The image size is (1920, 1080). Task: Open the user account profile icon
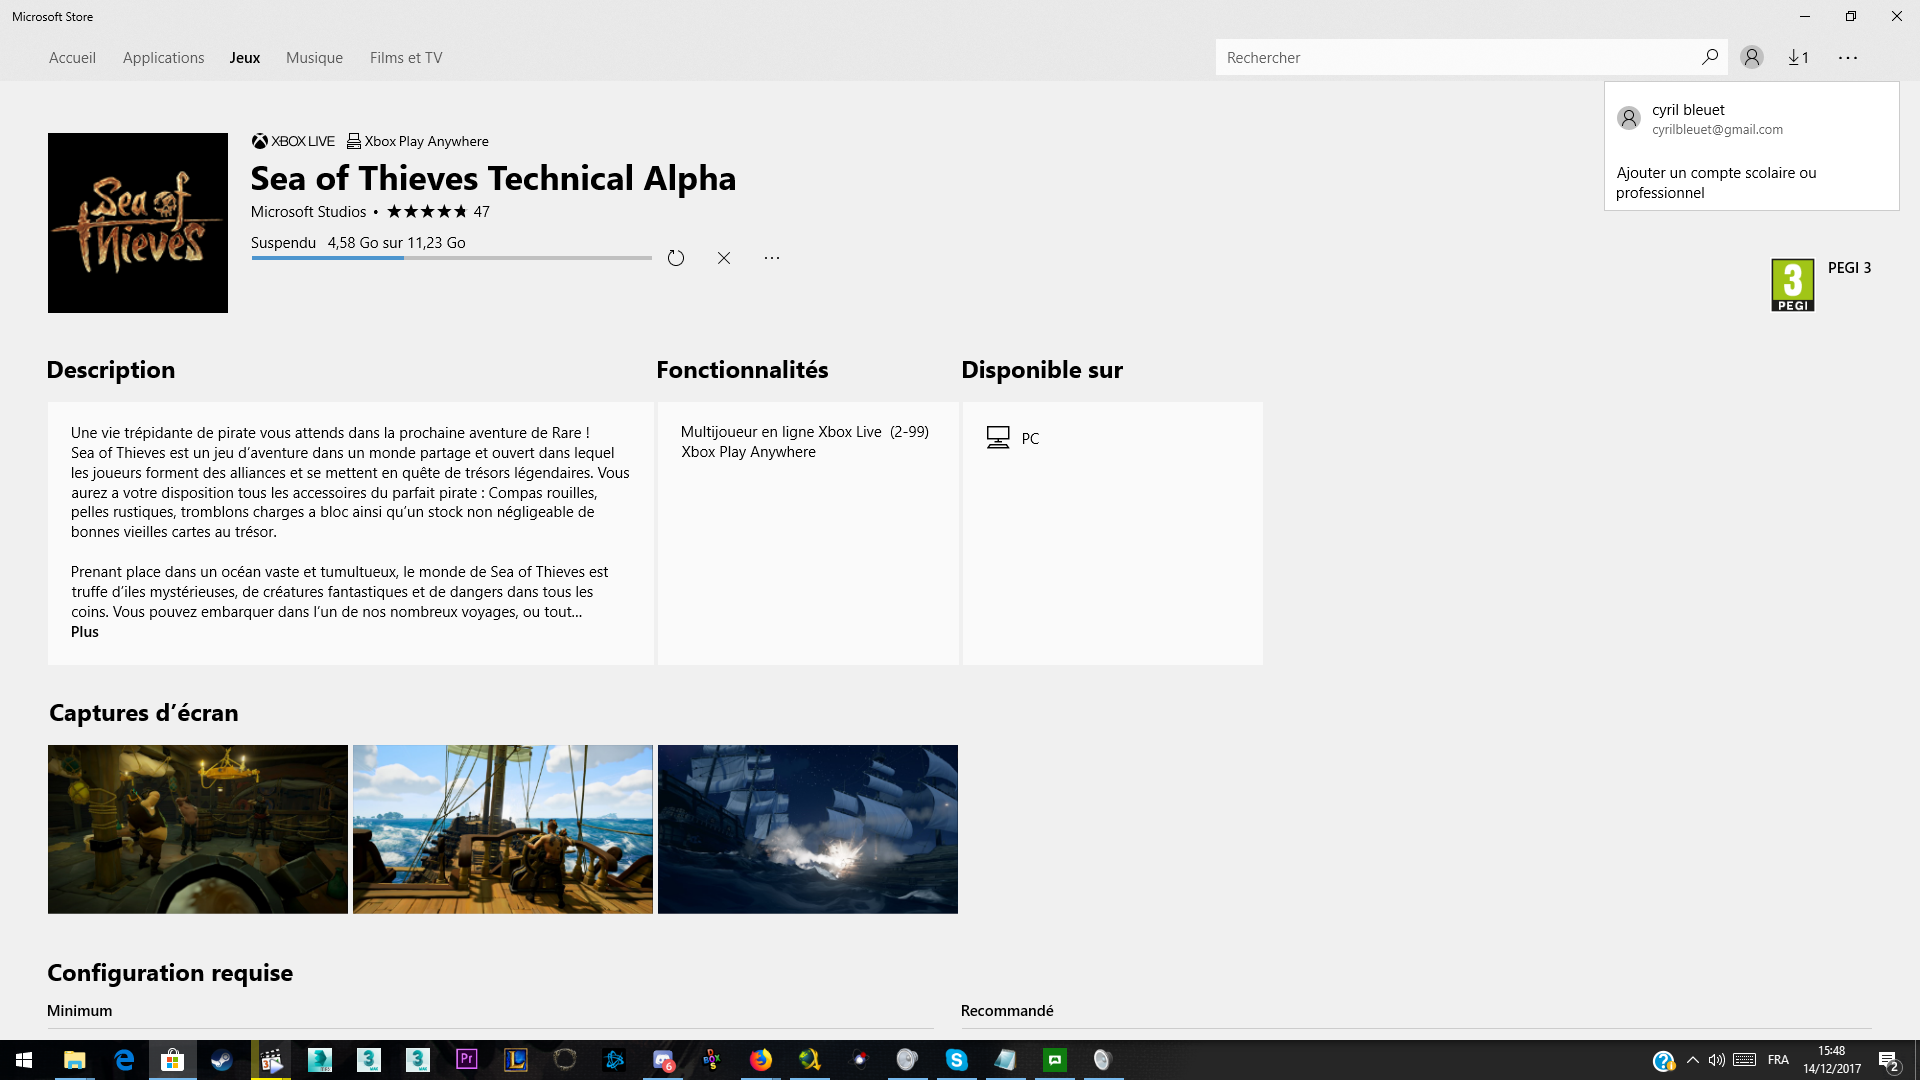click(x=1751, y=57)
